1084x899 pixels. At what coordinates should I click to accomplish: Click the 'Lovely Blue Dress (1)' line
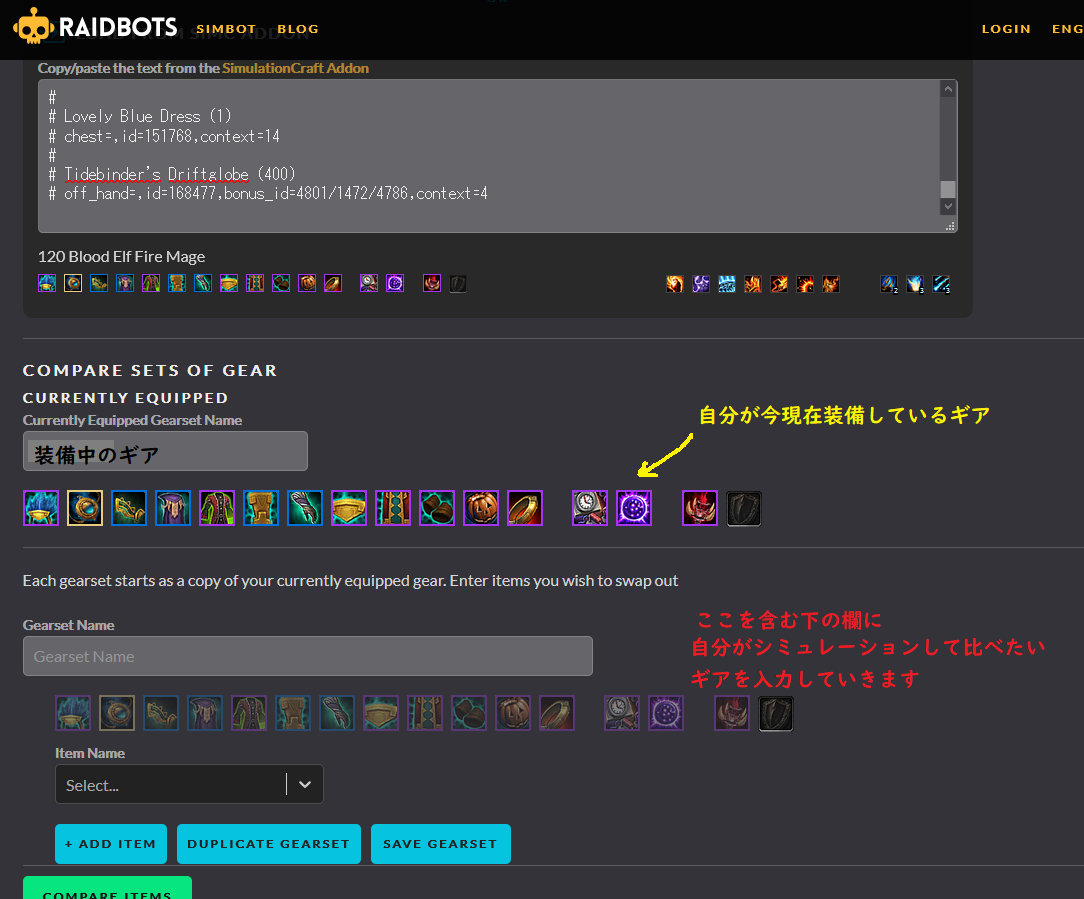[140, 116]
